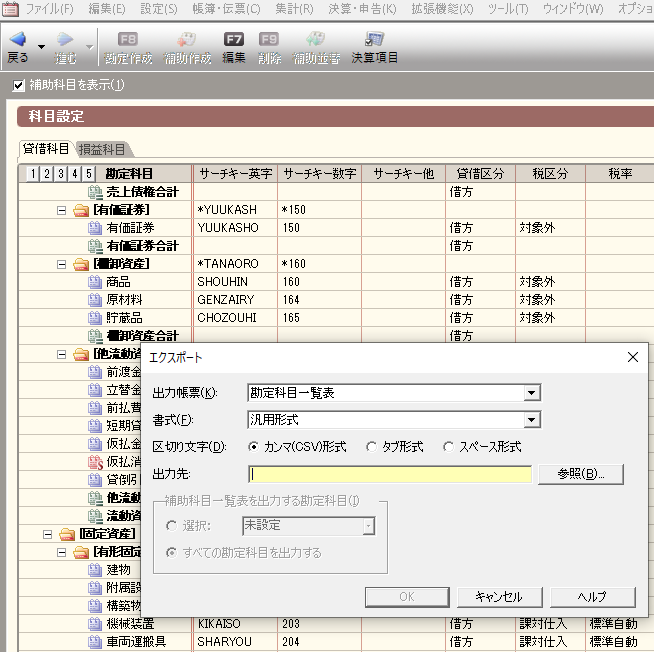Click the 出力先 path input field
Viewport: 654px width, 652px height.
390,474
